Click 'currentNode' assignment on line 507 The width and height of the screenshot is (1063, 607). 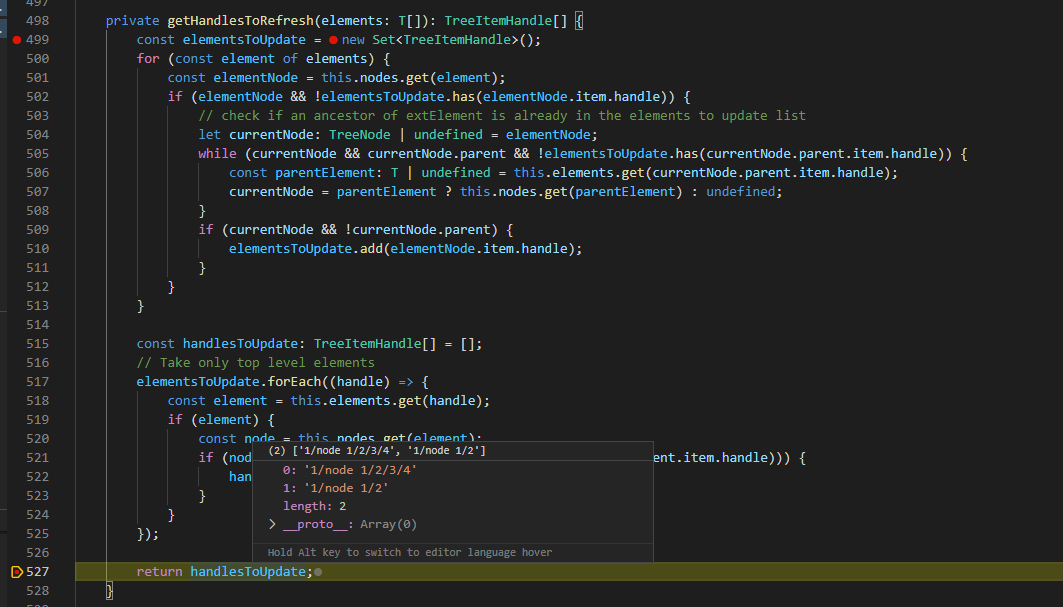pos(271,192)
